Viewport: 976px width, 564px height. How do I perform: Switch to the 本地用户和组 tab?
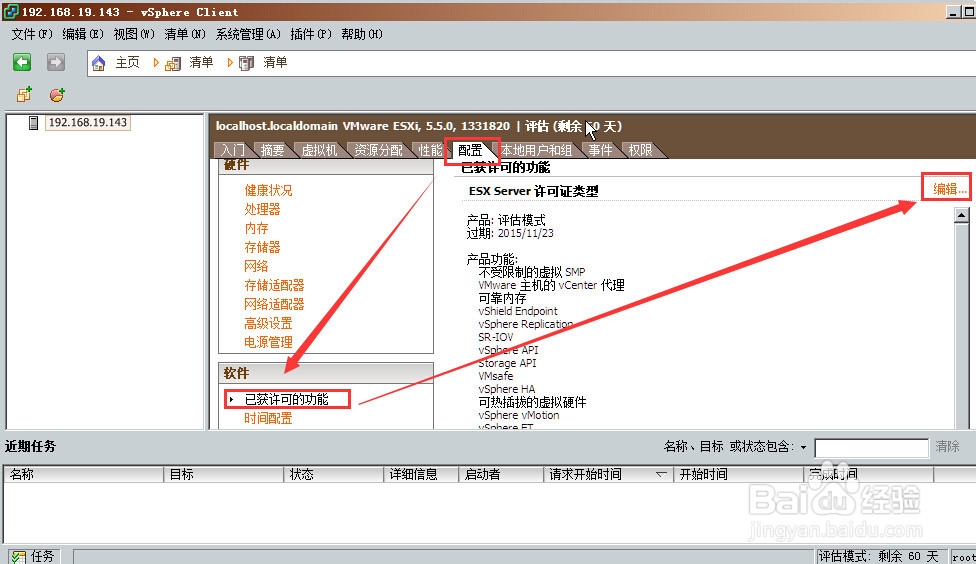pyautogui.click(x=537, y=150)
